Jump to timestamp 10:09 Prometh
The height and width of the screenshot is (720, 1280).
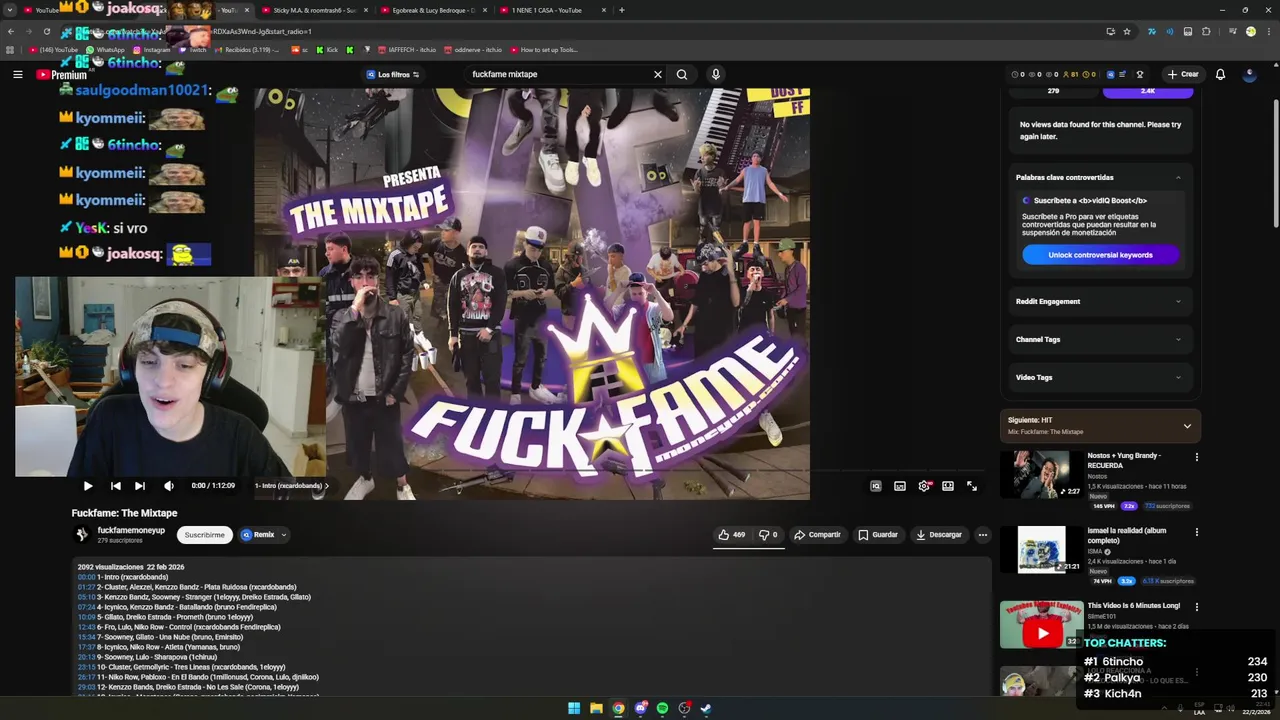click(86, 617)
